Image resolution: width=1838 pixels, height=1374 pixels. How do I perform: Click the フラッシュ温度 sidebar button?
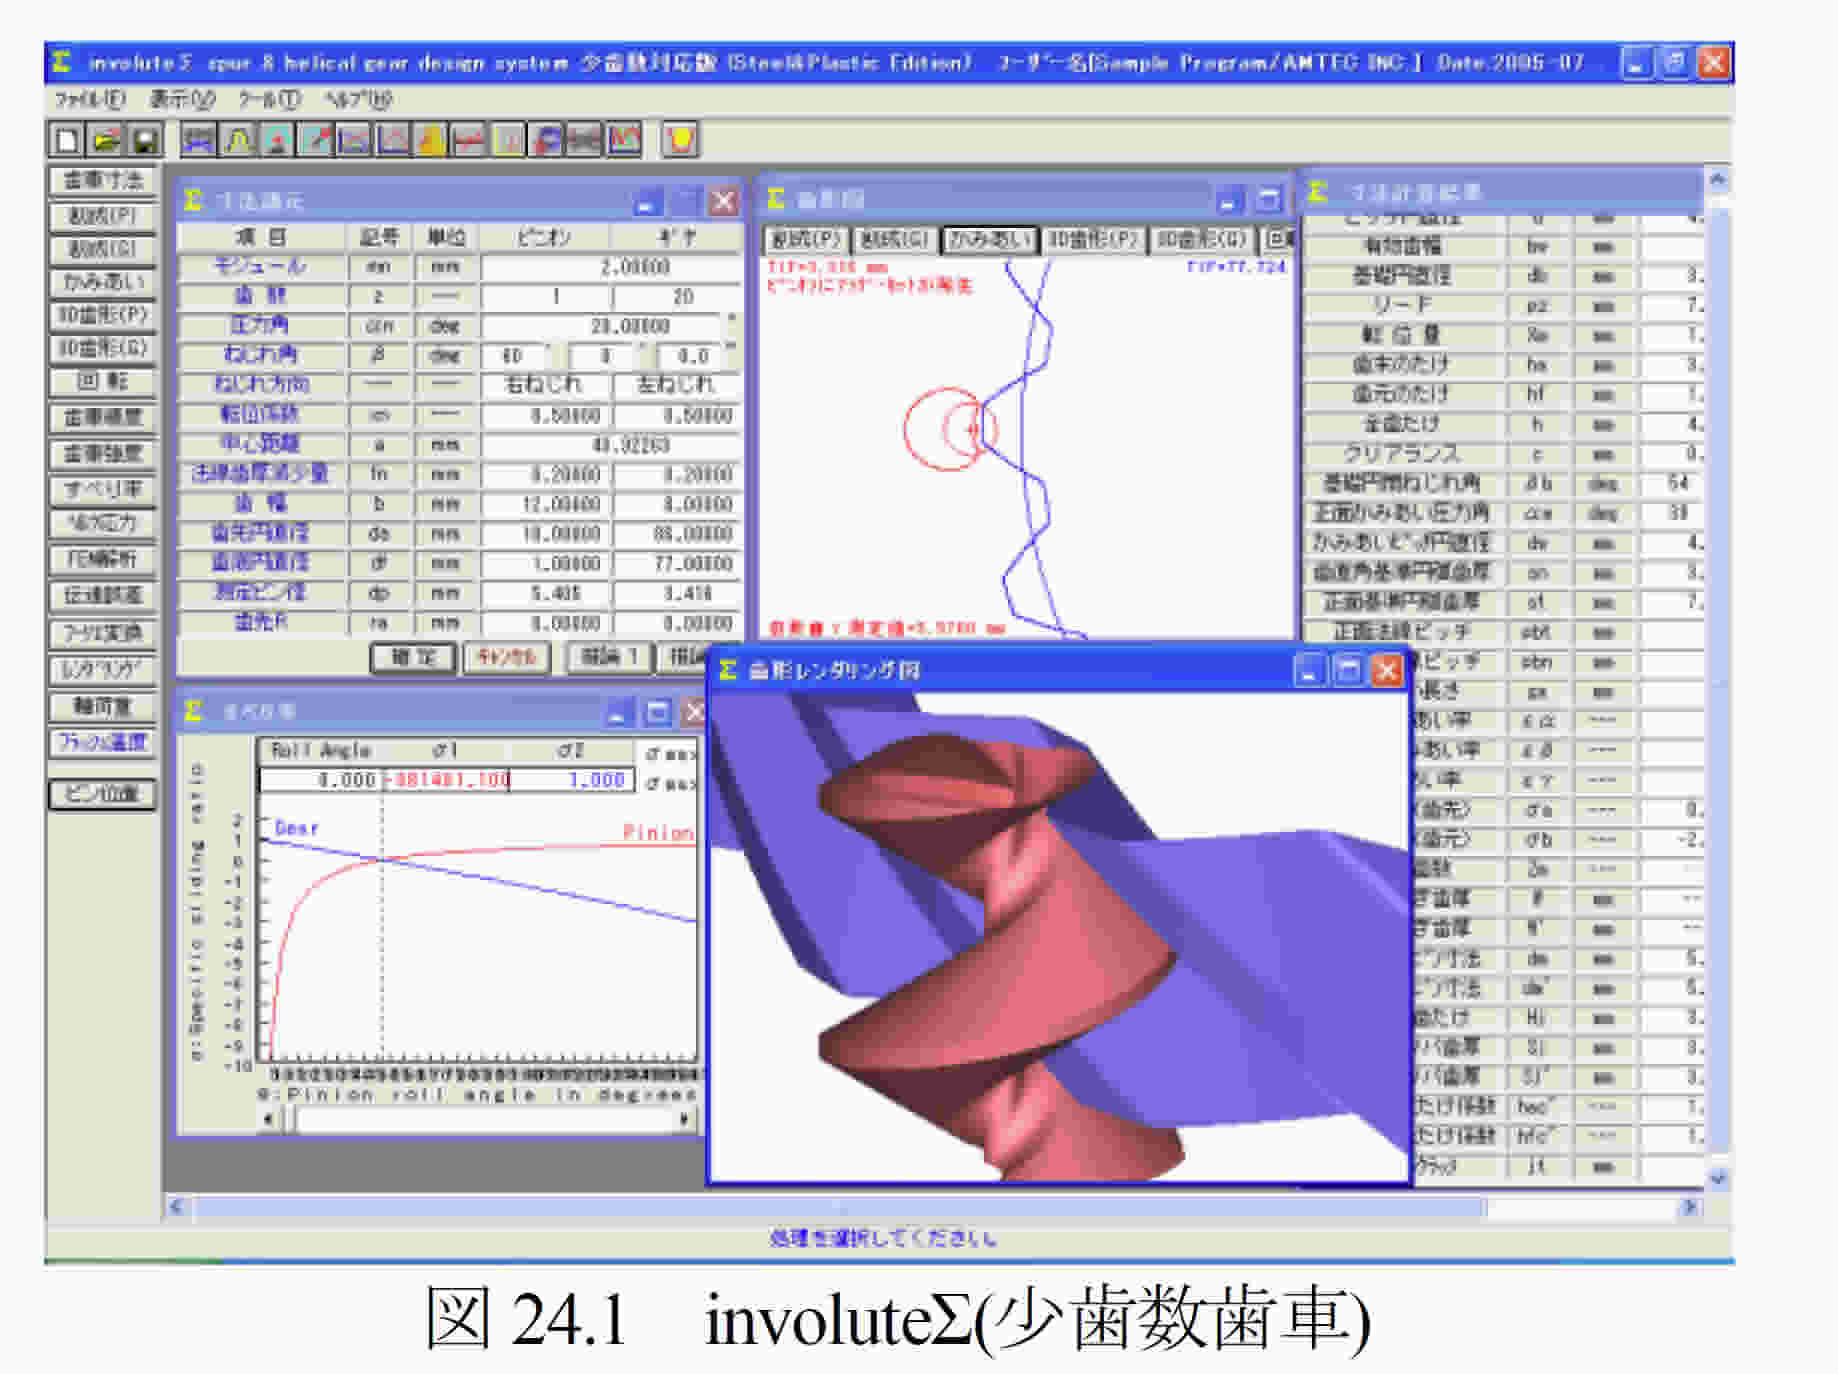[103, 742]
